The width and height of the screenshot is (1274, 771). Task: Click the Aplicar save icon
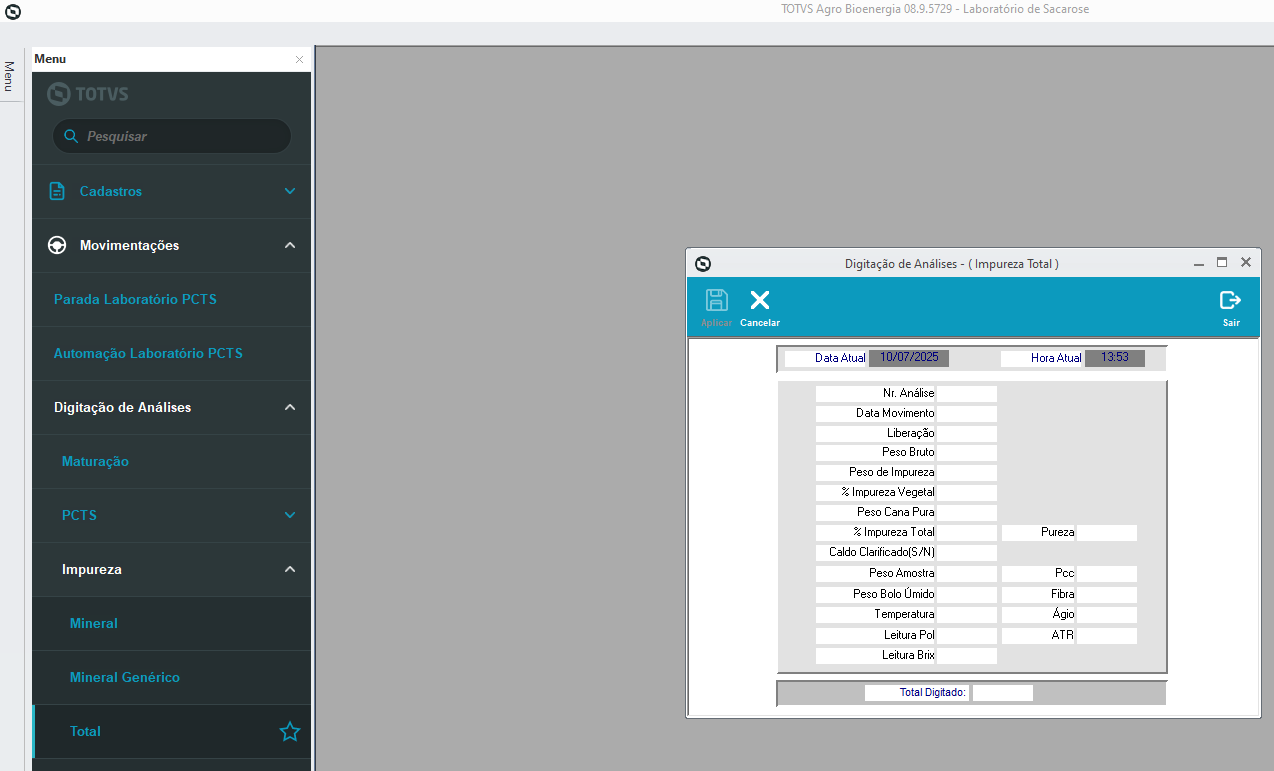716,300
